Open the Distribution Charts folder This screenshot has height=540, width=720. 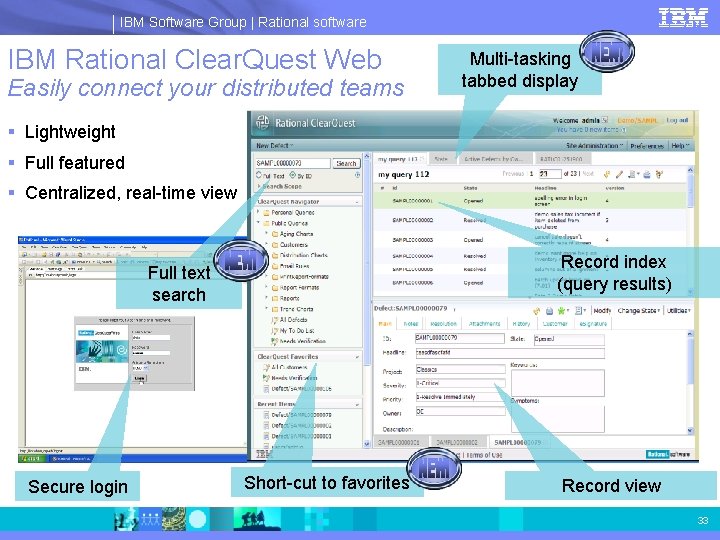[x=303, y=255]
